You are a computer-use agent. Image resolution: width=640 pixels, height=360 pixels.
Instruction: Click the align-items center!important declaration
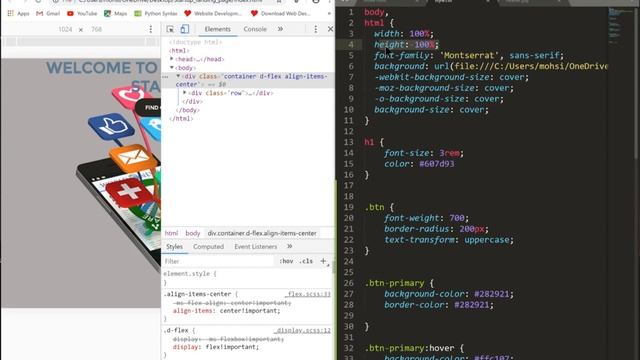click(x=227, y=311)
